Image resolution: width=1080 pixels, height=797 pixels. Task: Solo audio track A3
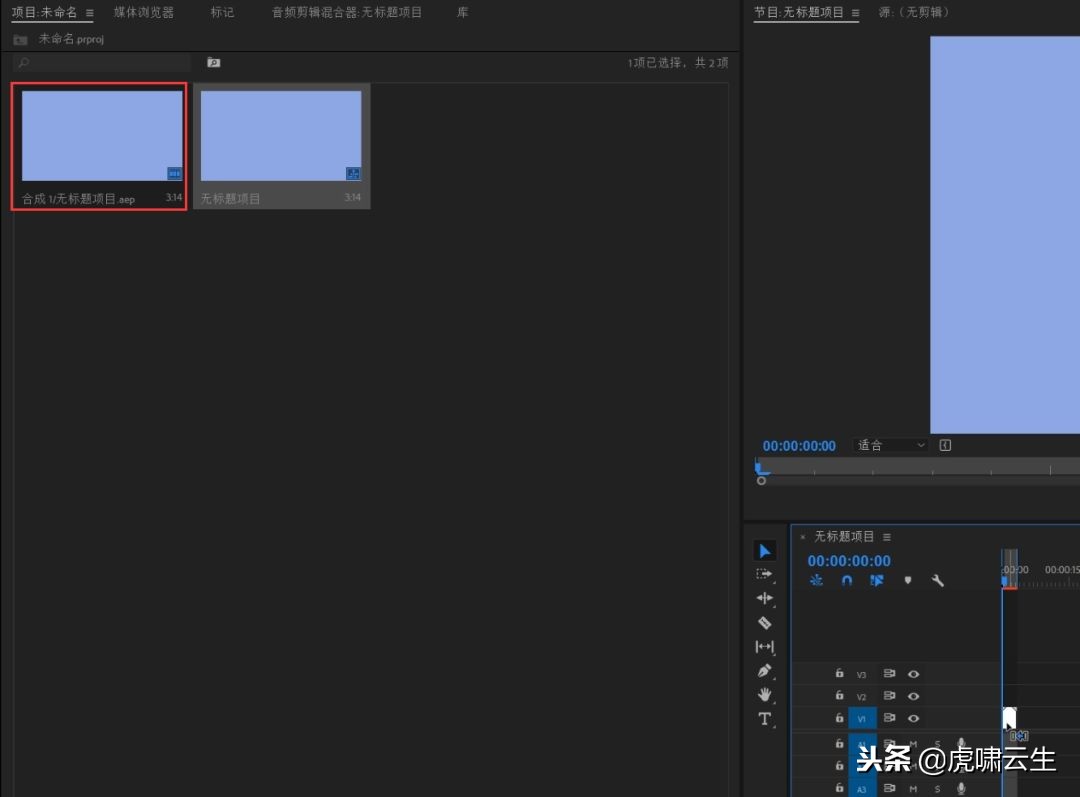937,788
